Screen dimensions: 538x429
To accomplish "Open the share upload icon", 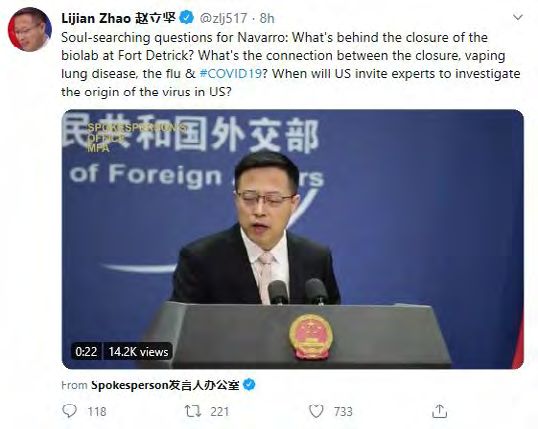I will point(439,411).
